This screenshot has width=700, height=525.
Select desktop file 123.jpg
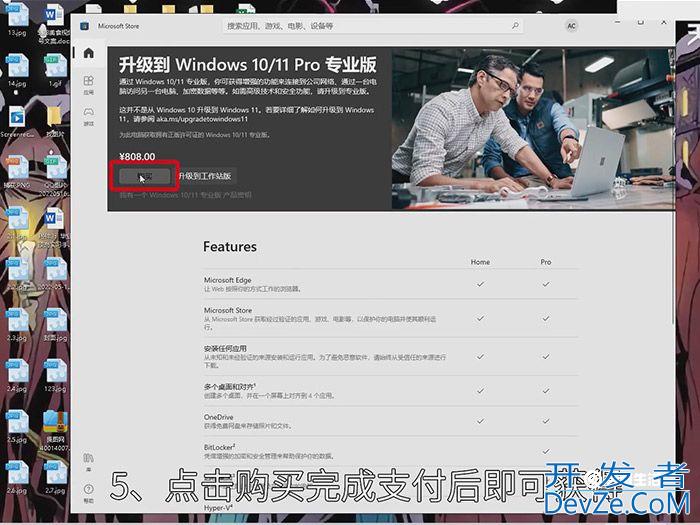pyautogui.click(x=55, y=375)
